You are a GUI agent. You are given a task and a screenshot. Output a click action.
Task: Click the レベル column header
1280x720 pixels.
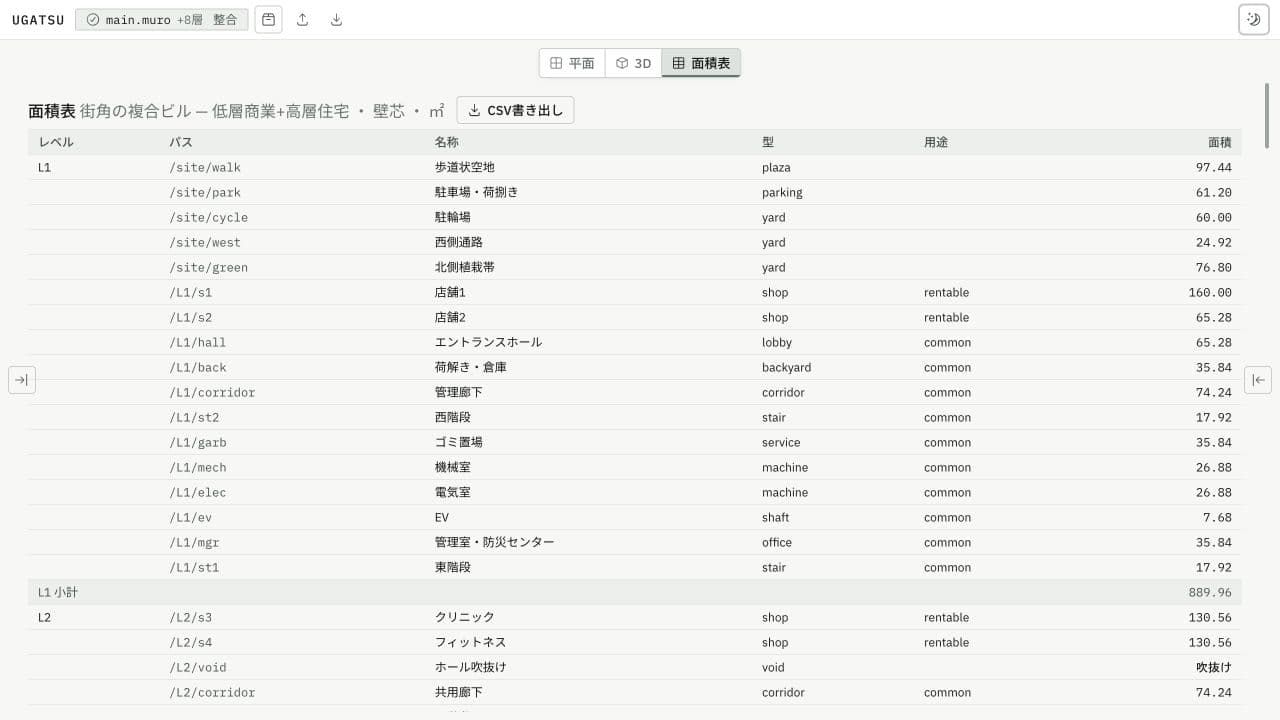click(56, 142)
